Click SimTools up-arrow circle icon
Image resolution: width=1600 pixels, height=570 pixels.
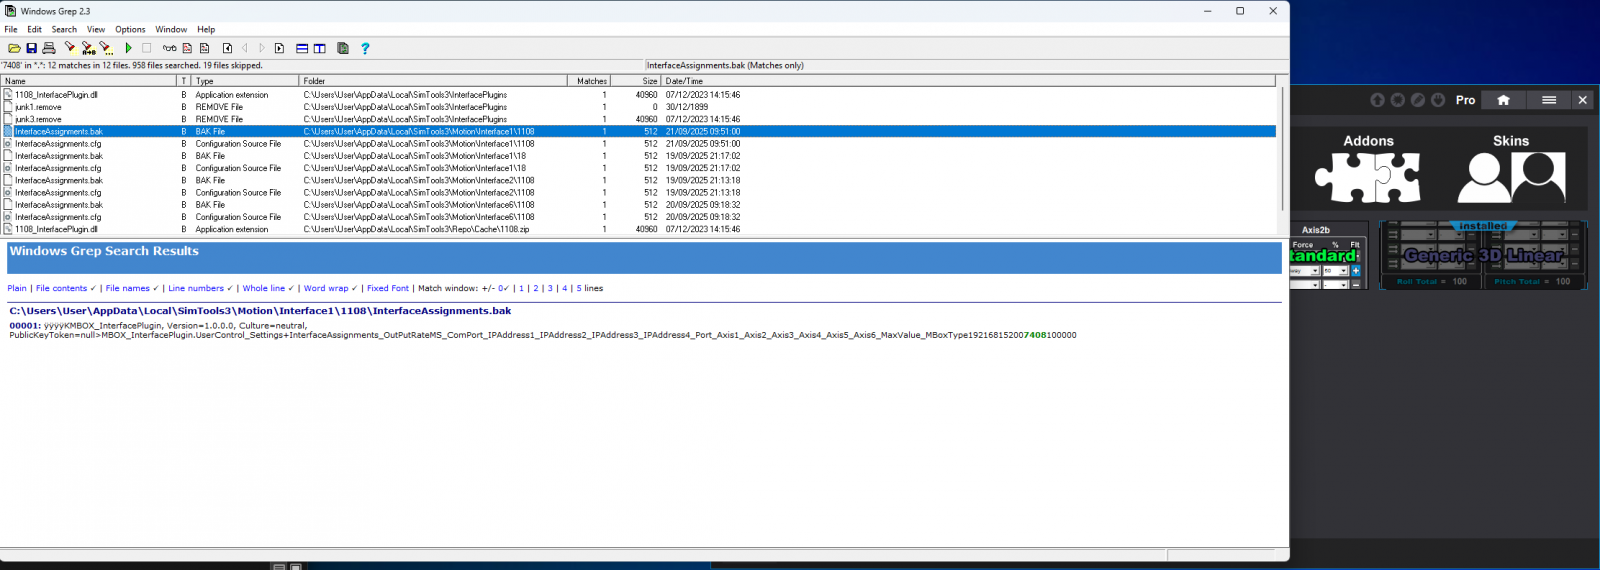point(1377,100)
